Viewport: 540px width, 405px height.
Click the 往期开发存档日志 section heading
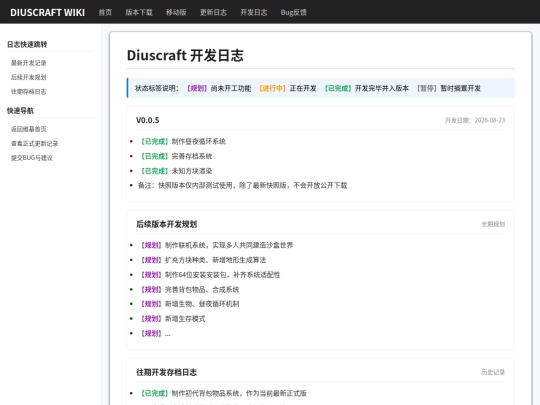click(x=166, y=372)
